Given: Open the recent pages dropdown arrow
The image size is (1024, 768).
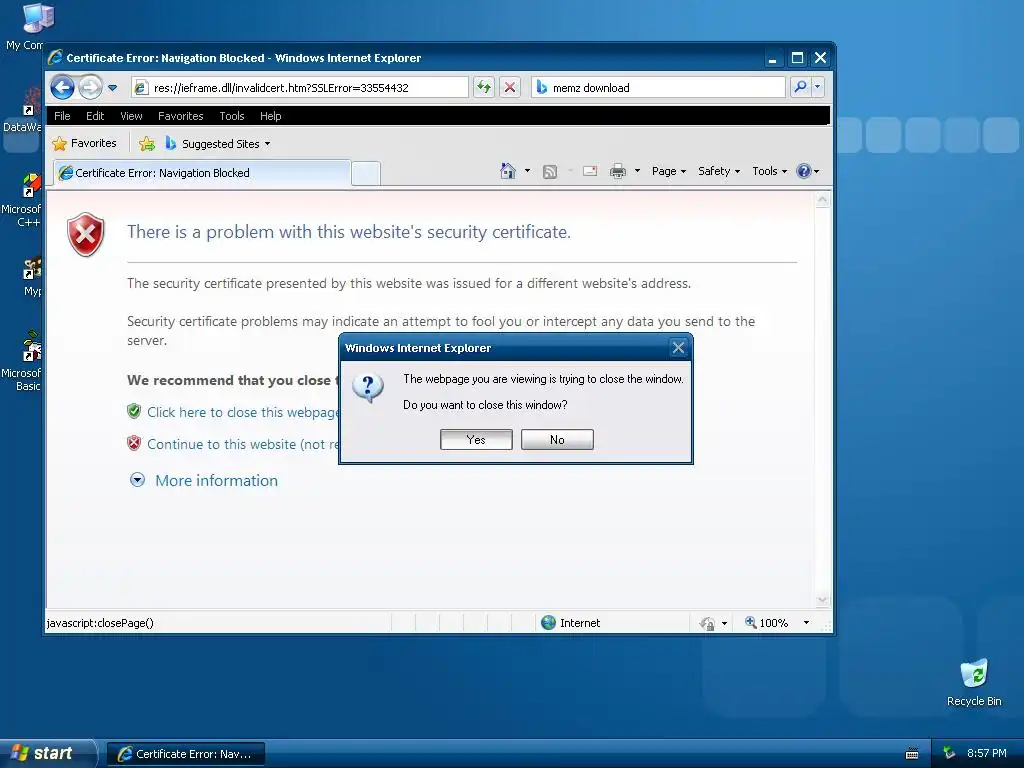Looking at the screenshot, I should tap(112, 88).
